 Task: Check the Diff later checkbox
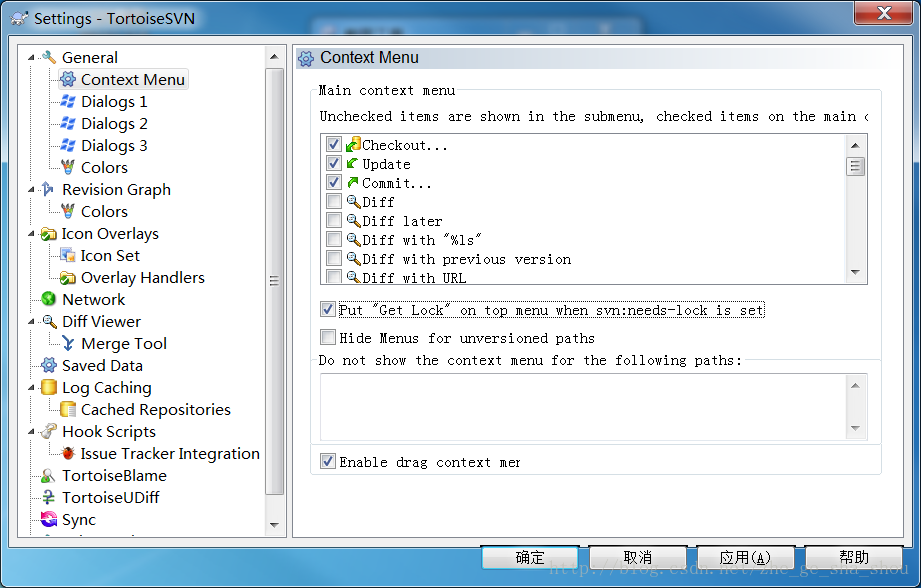coord(334,221)
